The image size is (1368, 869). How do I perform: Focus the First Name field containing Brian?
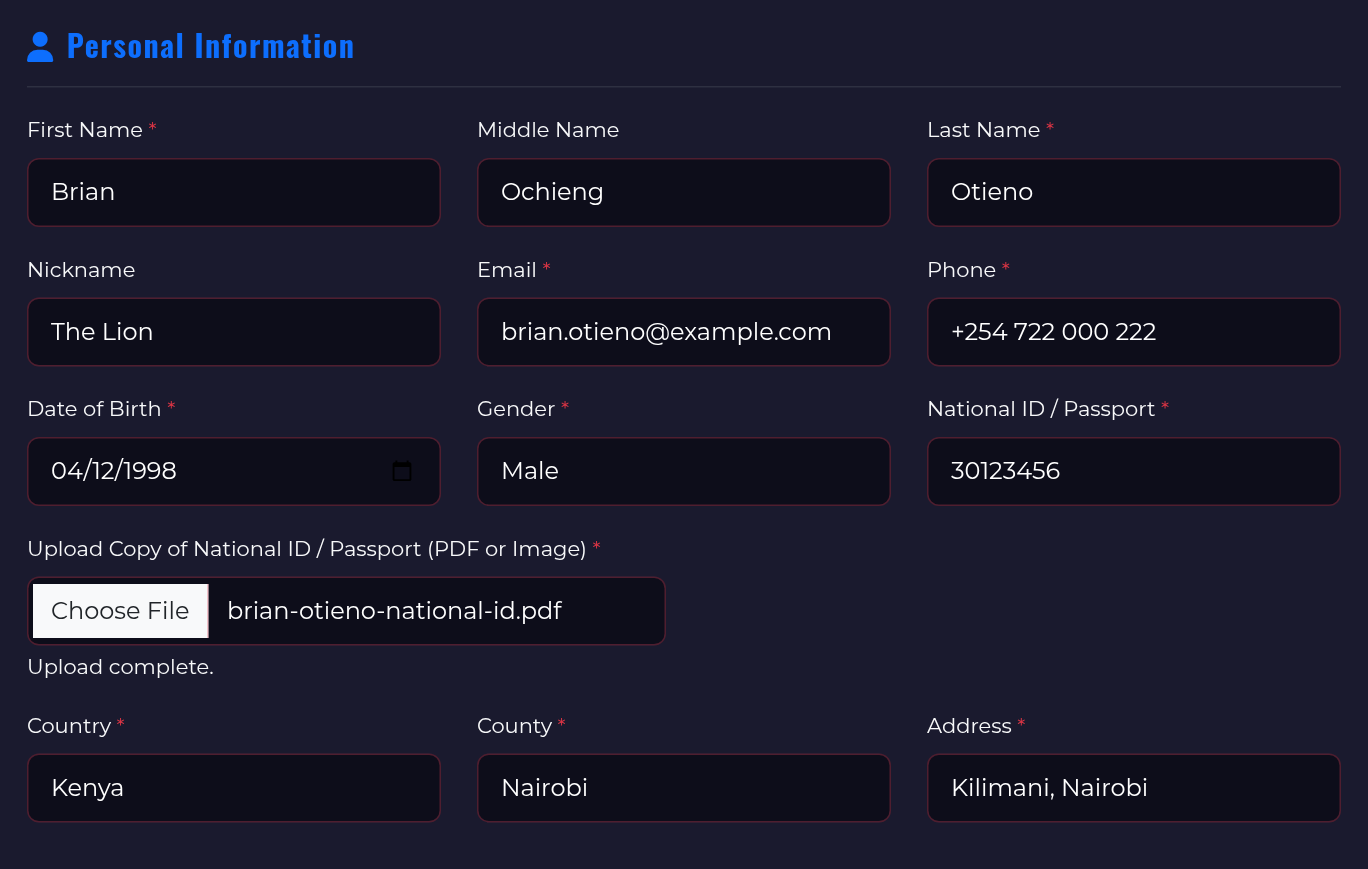pyautogui.click(x=234, y=192)
